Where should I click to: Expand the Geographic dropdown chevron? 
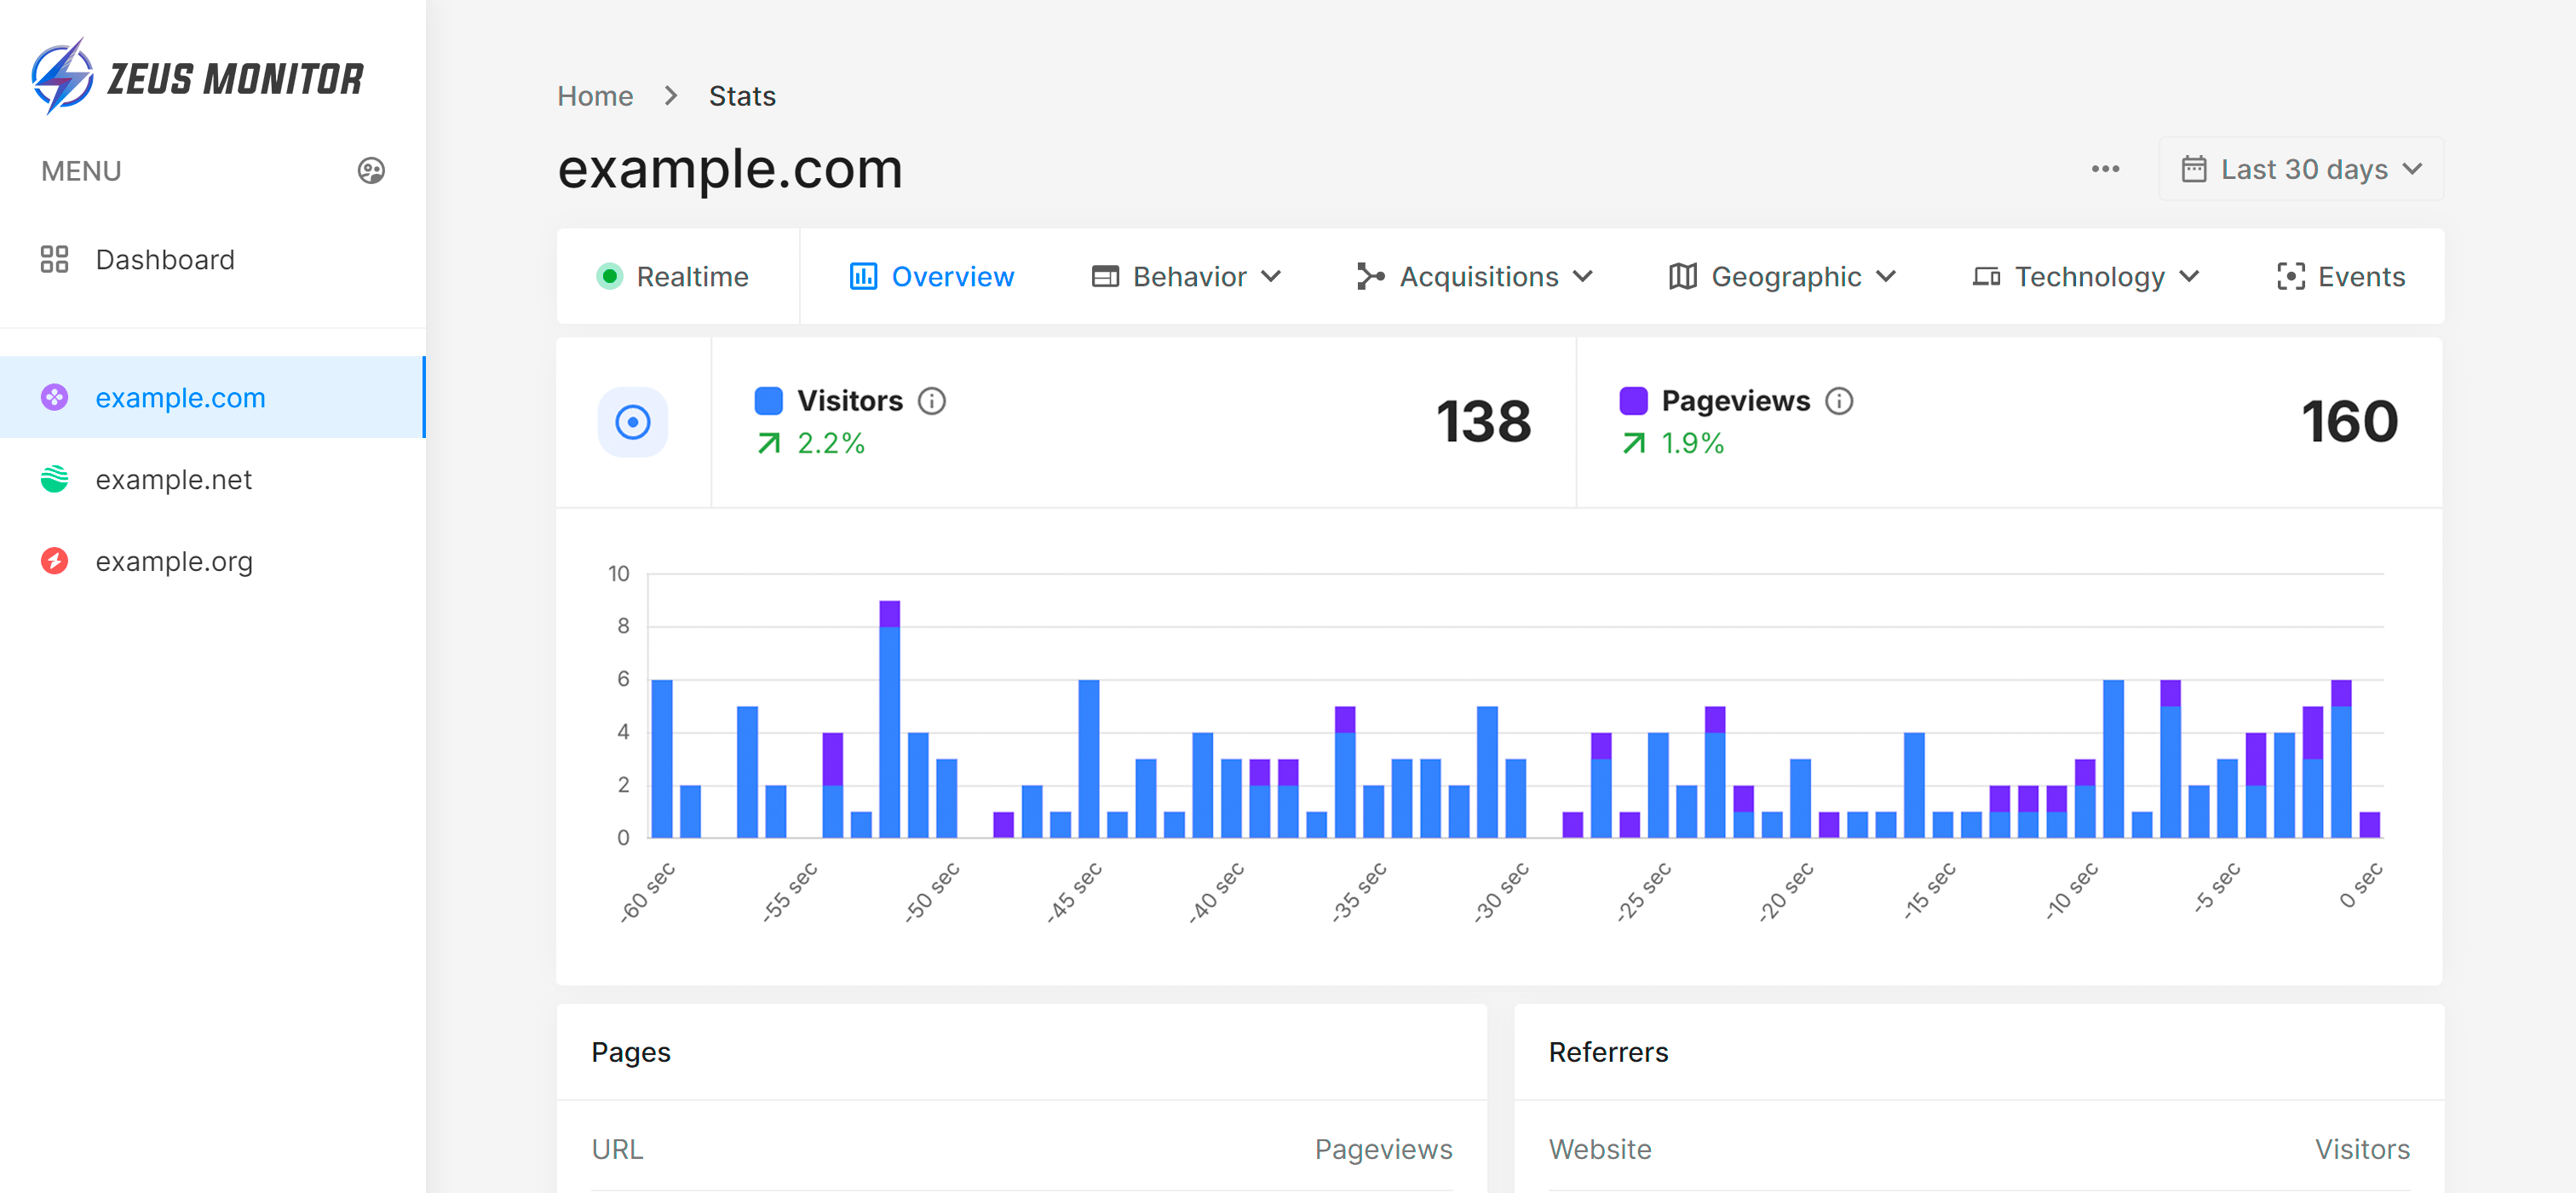coord(1886,276)
